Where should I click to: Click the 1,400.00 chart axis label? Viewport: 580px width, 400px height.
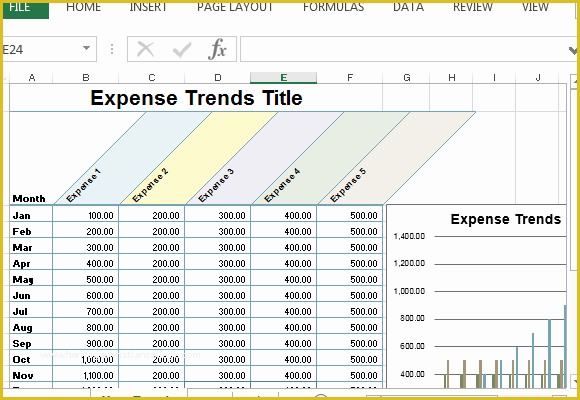click(409, 236)
